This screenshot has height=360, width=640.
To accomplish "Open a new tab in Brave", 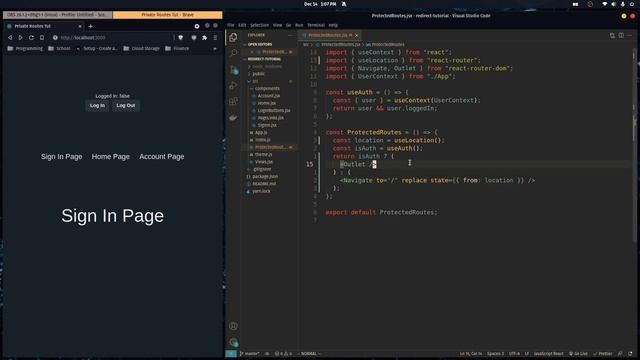I will pyautogui.click(x=90, y=26).
